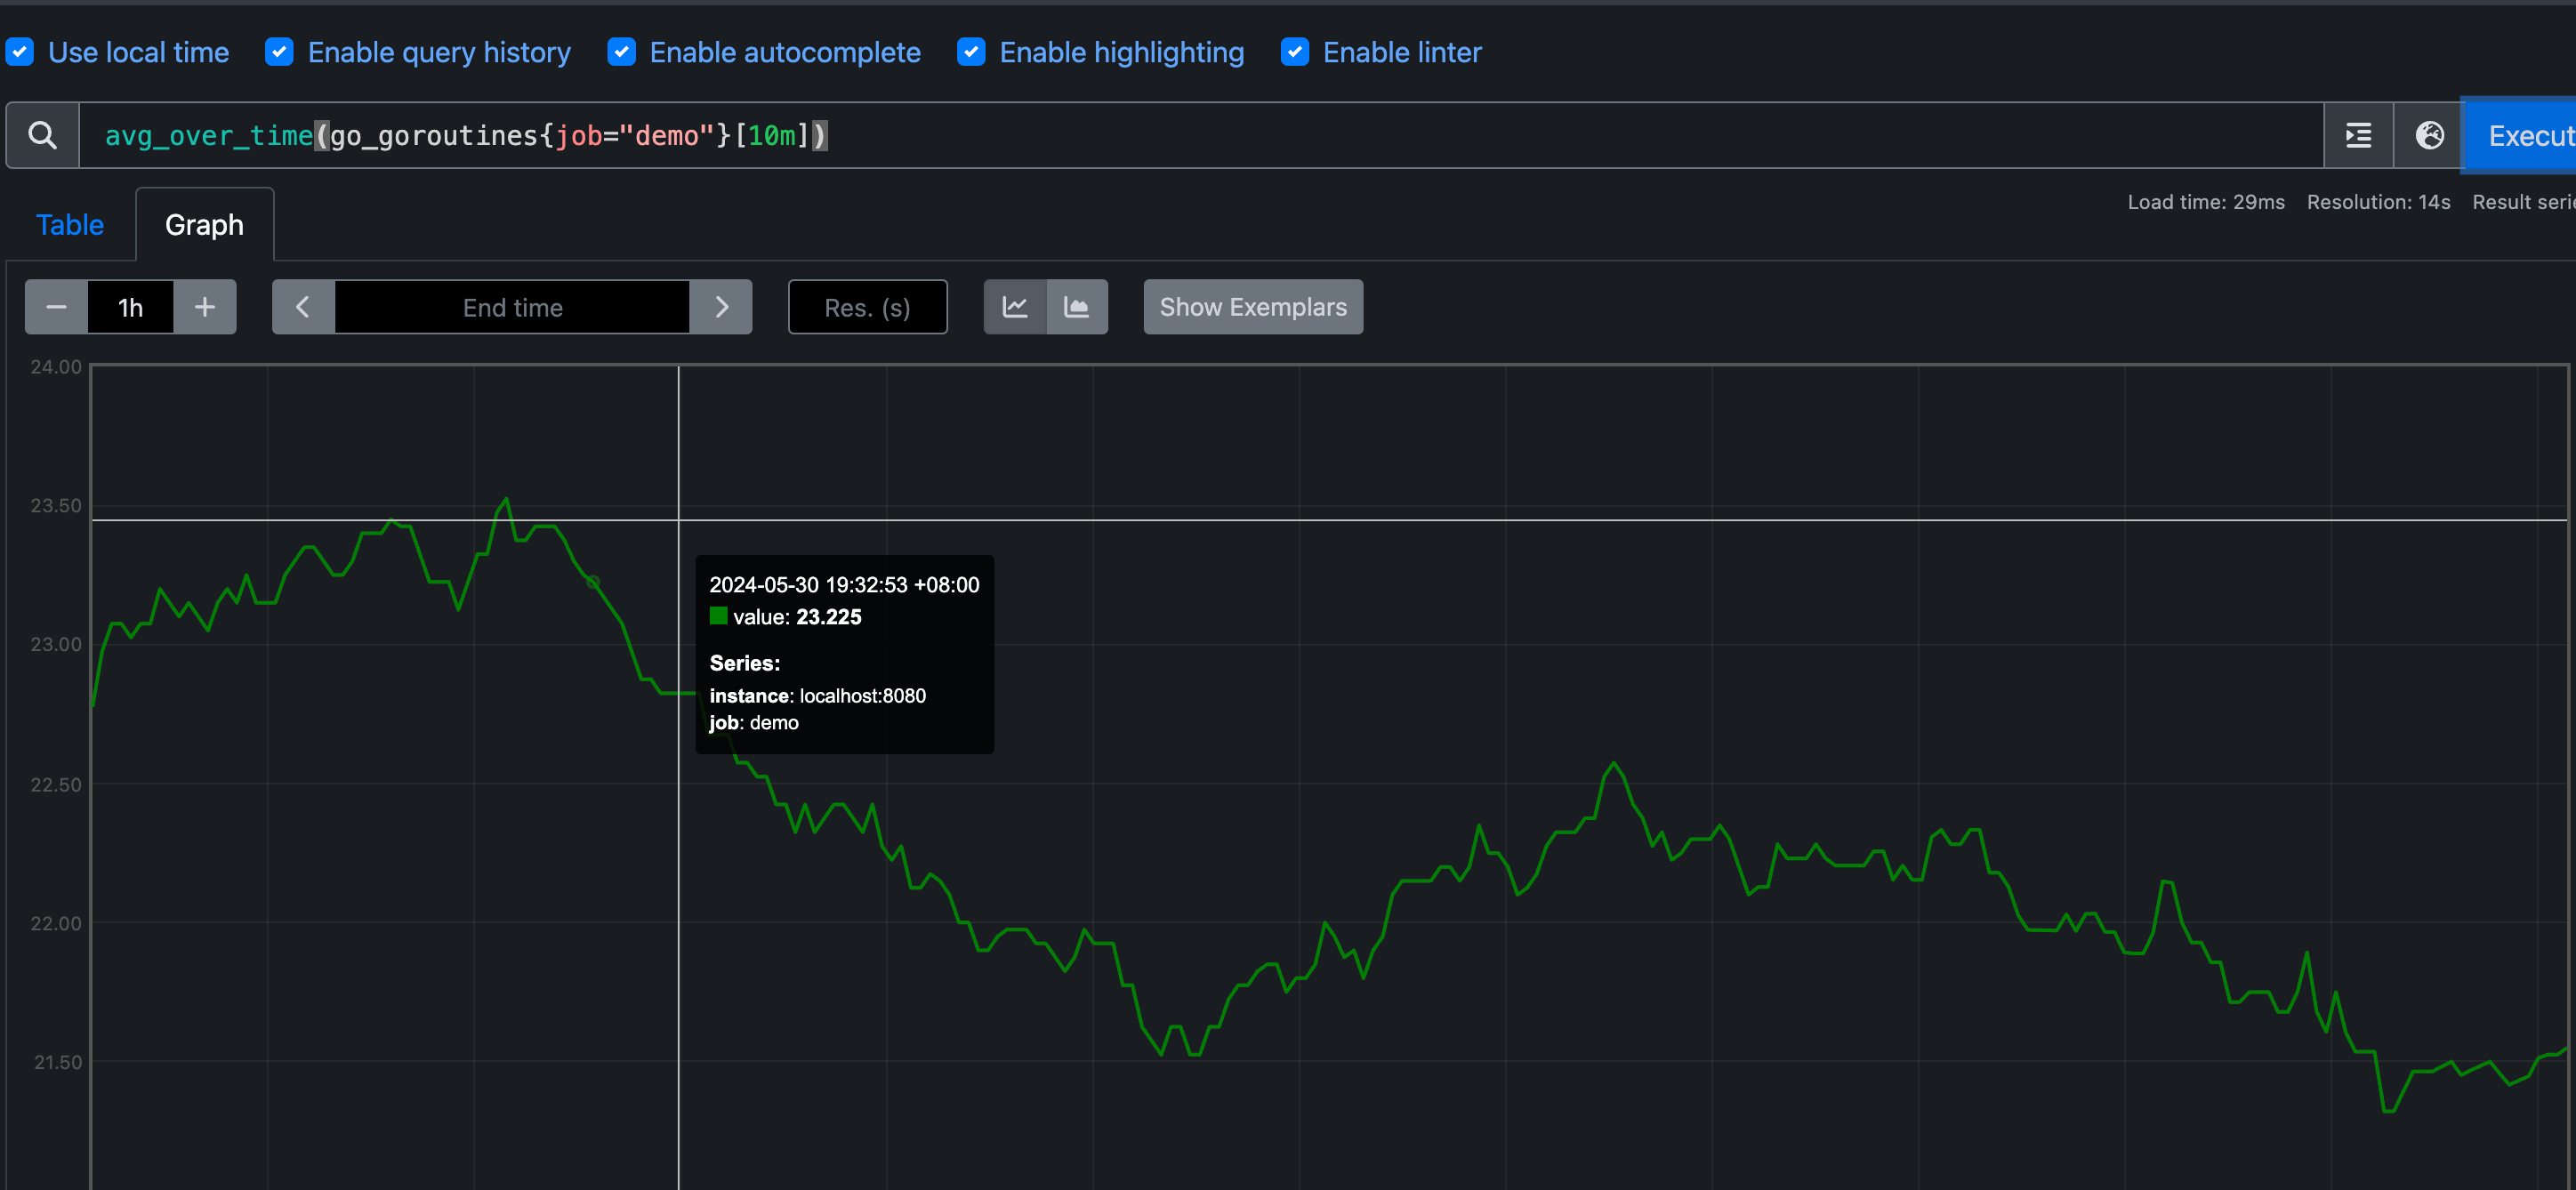Click the 23.00 y-axis label
The width and height of the screenshot is (2576, 1190).
click(x=56, y=645)
